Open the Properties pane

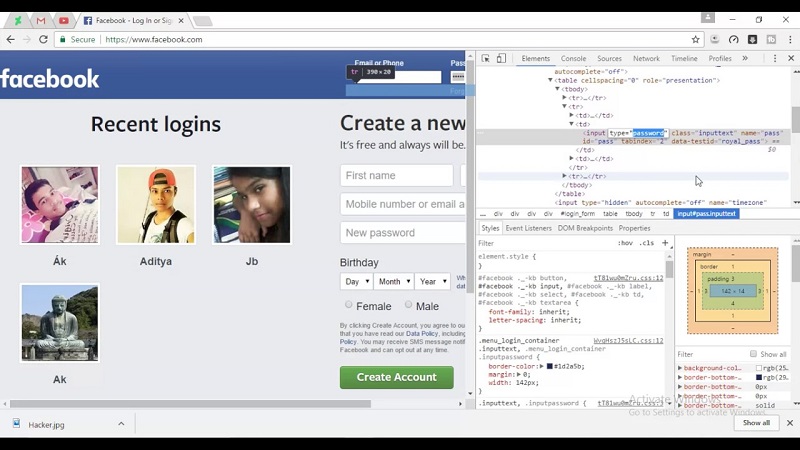634,228
